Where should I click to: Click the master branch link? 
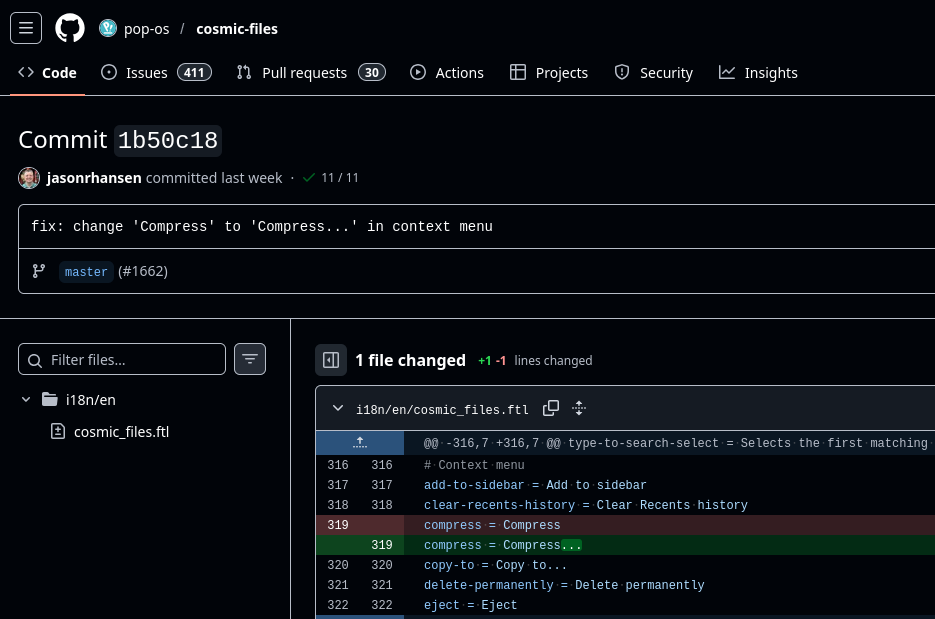86,271
